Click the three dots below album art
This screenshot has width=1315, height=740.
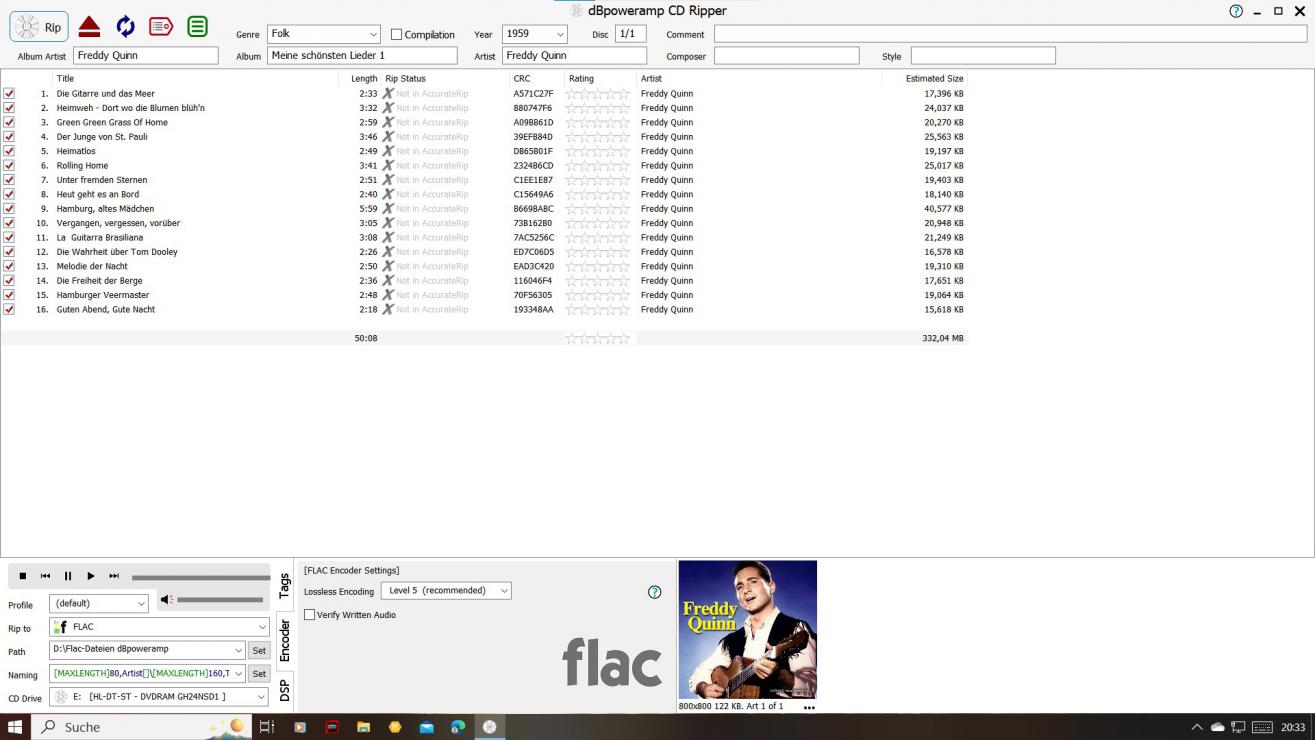click(x=809, y=707)
